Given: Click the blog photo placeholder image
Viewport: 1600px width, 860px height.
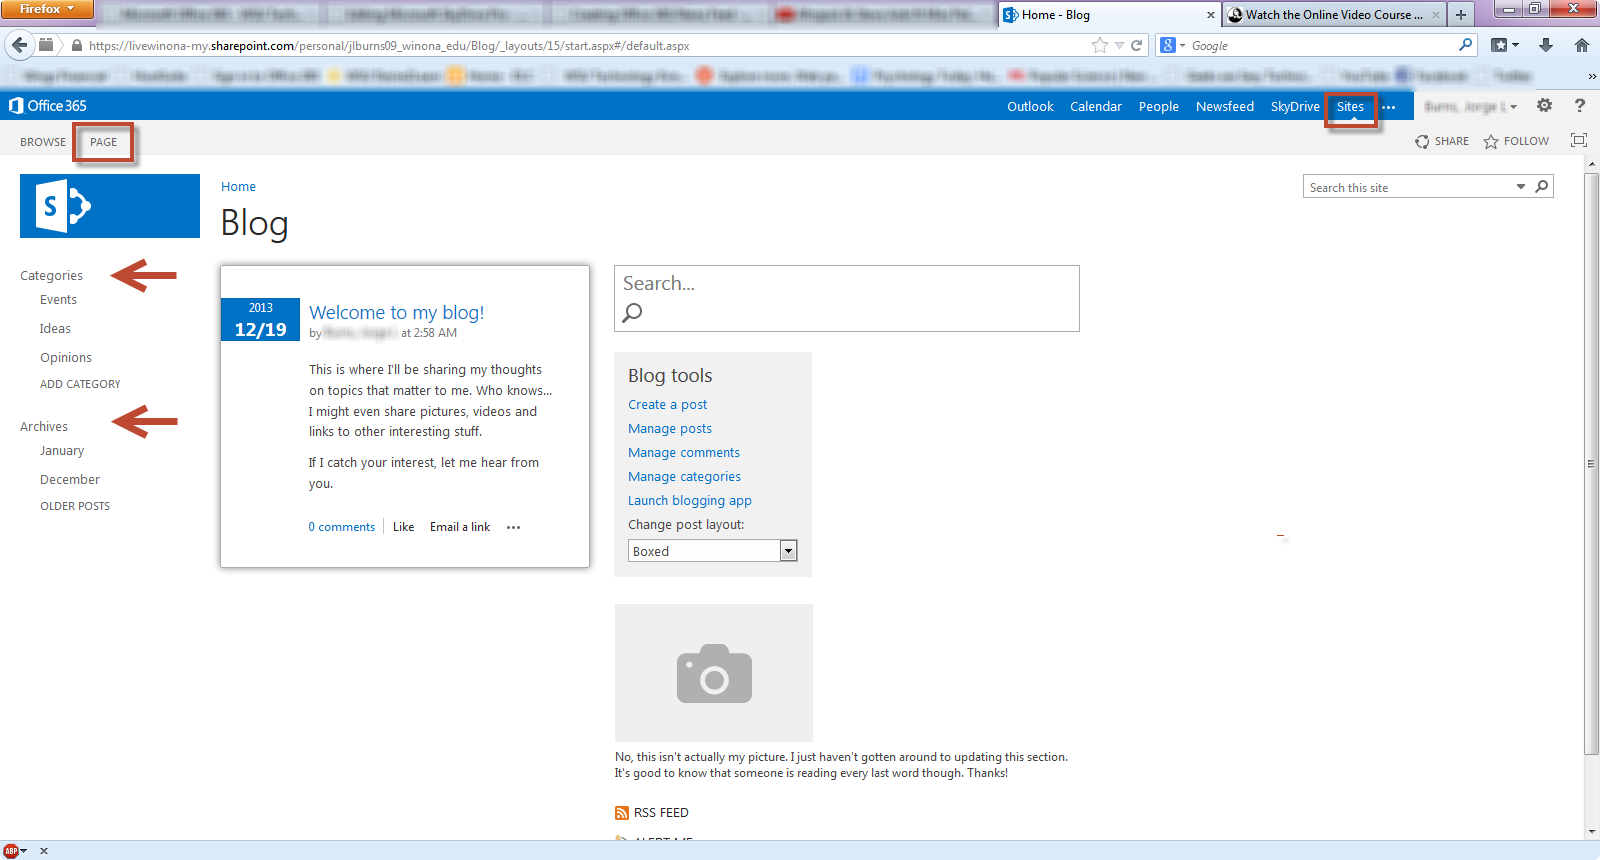Looking at the screenshot, I should [x=713, y=673].
